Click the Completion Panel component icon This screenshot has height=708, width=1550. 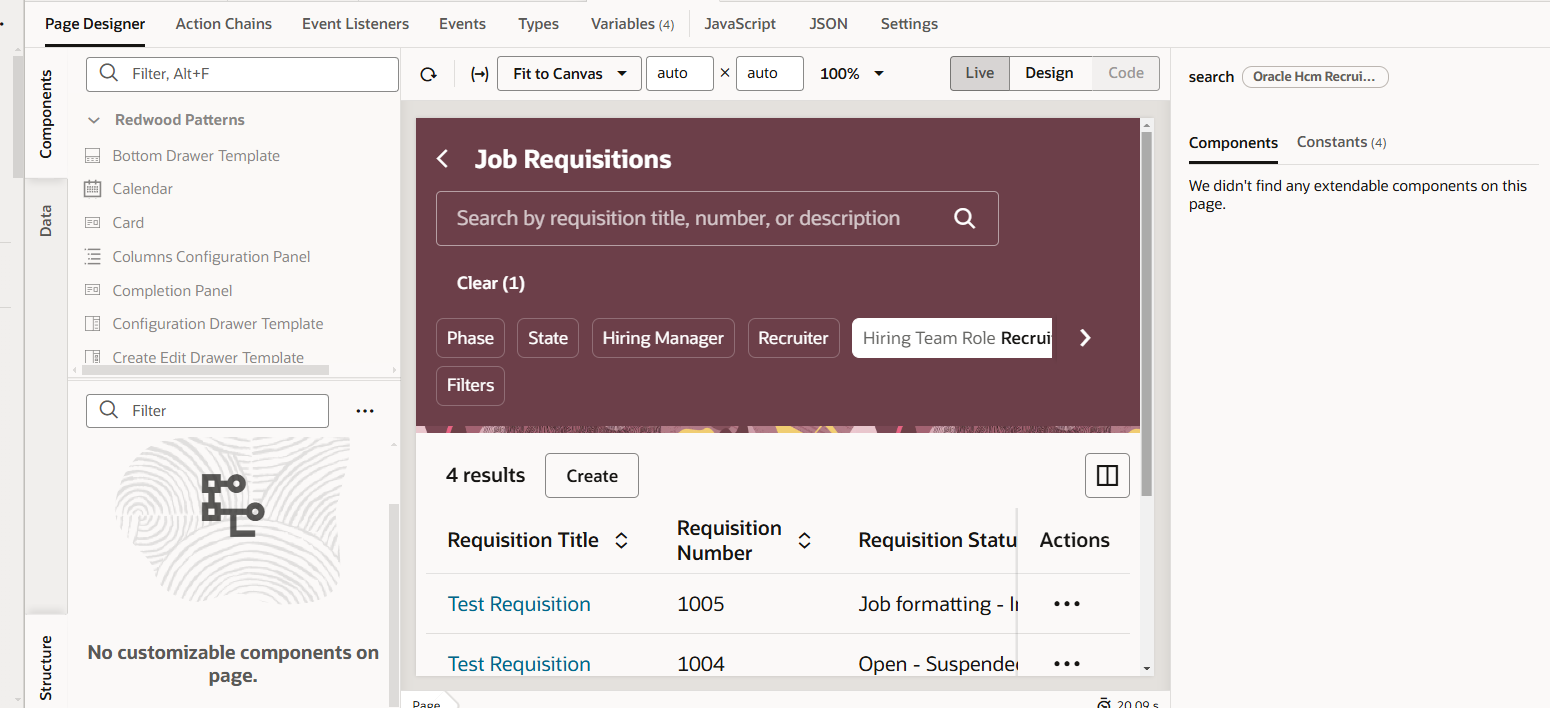tap(92, 290)
